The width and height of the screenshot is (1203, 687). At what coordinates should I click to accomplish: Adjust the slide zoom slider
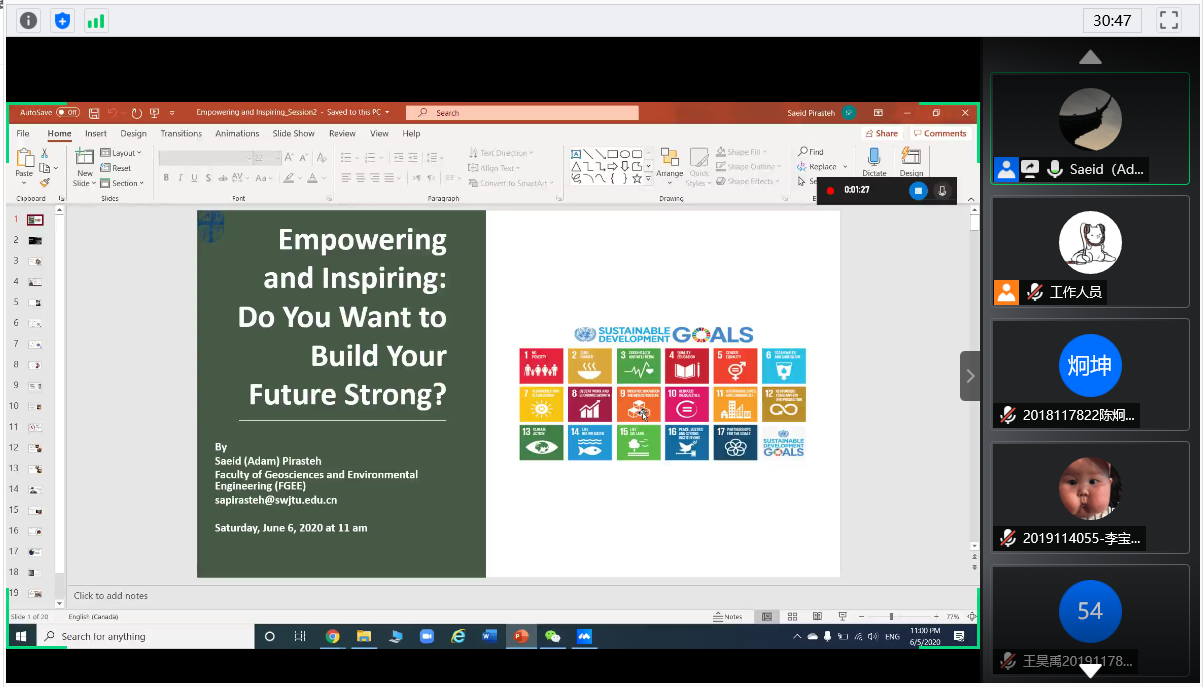tap(890, 616)
